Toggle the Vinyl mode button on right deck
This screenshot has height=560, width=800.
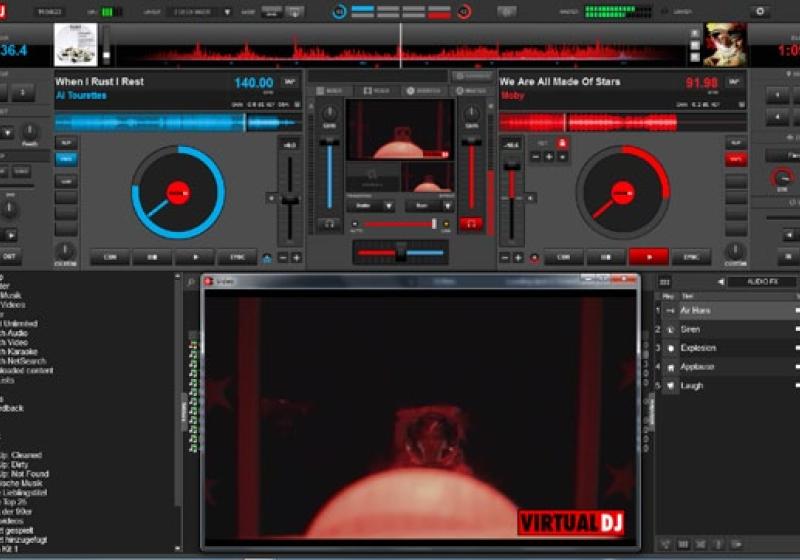click(x=736, y=159)
